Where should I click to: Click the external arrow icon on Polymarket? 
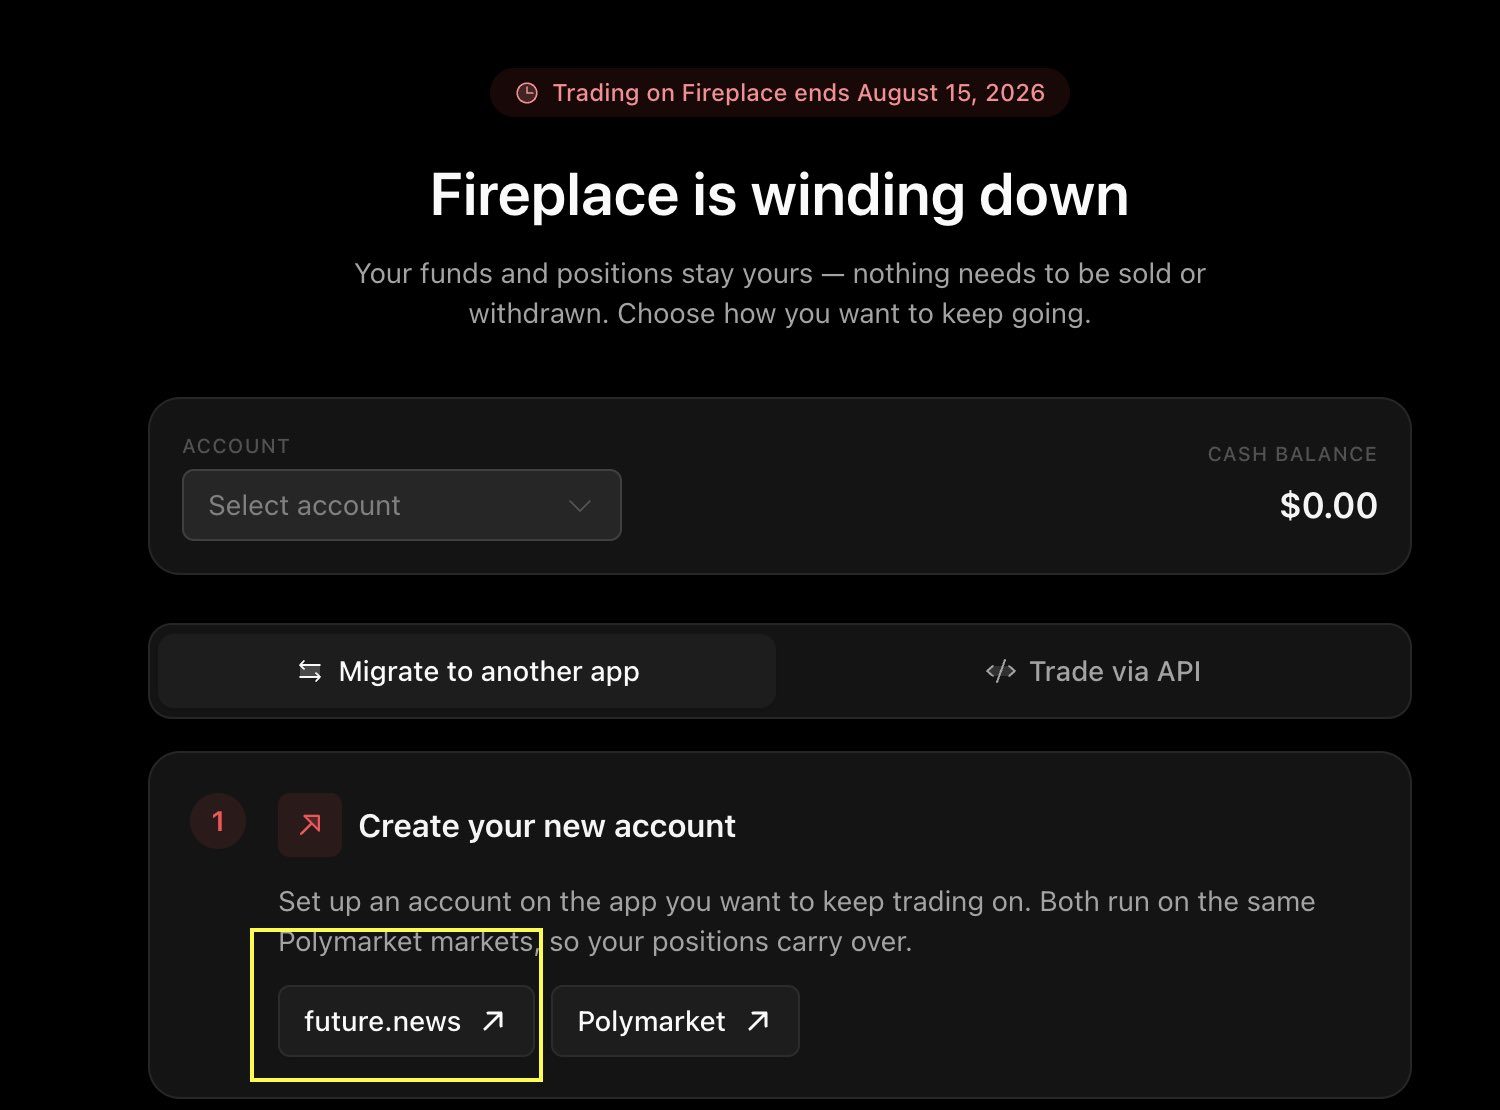coord(758,1021)
